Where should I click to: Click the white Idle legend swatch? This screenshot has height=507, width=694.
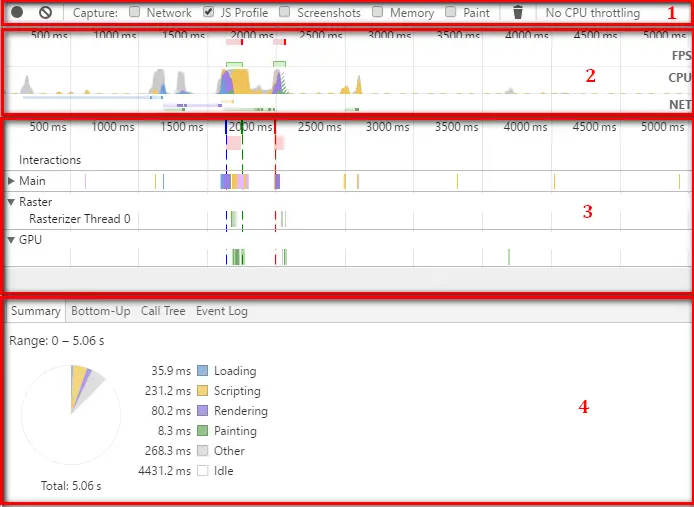coord(202,470)
